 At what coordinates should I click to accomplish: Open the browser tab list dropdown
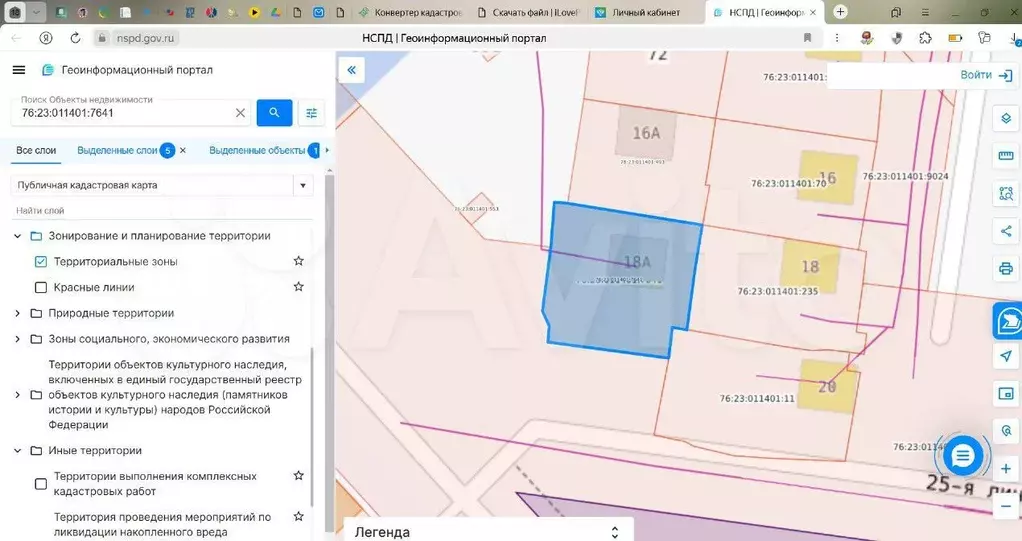pos(36,12)
